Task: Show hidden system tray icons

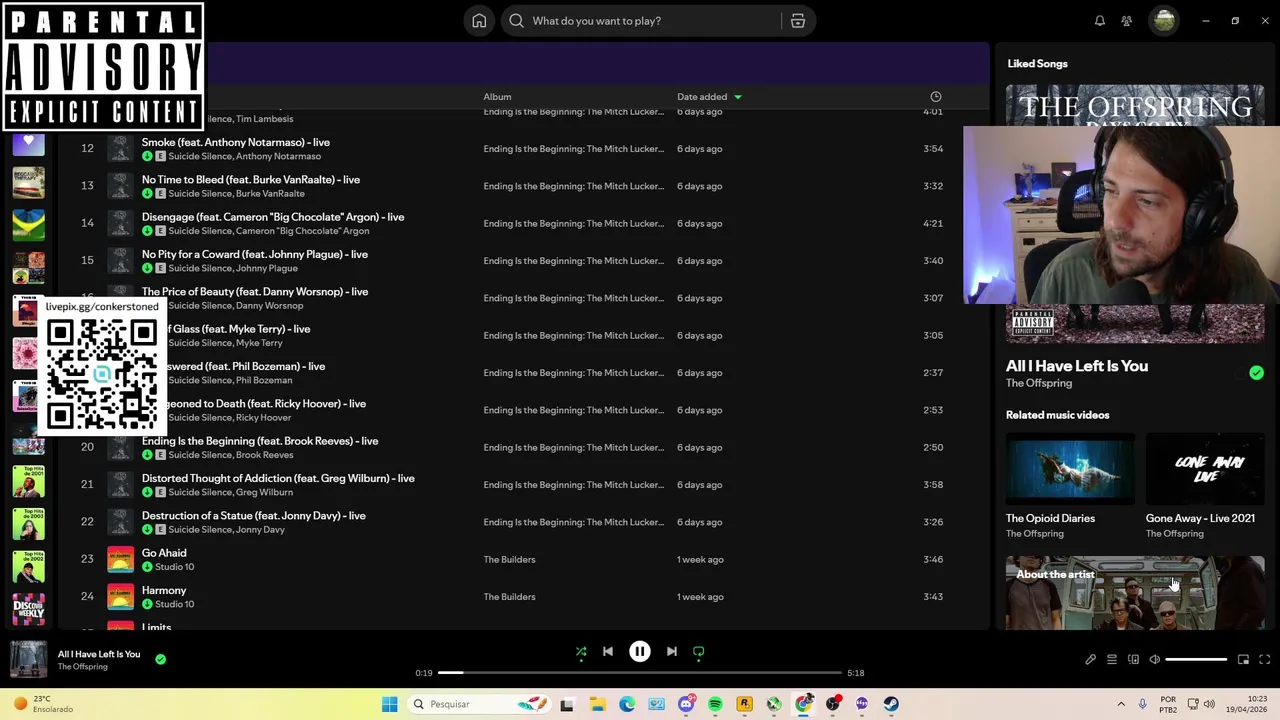Action: [1121, 704]
